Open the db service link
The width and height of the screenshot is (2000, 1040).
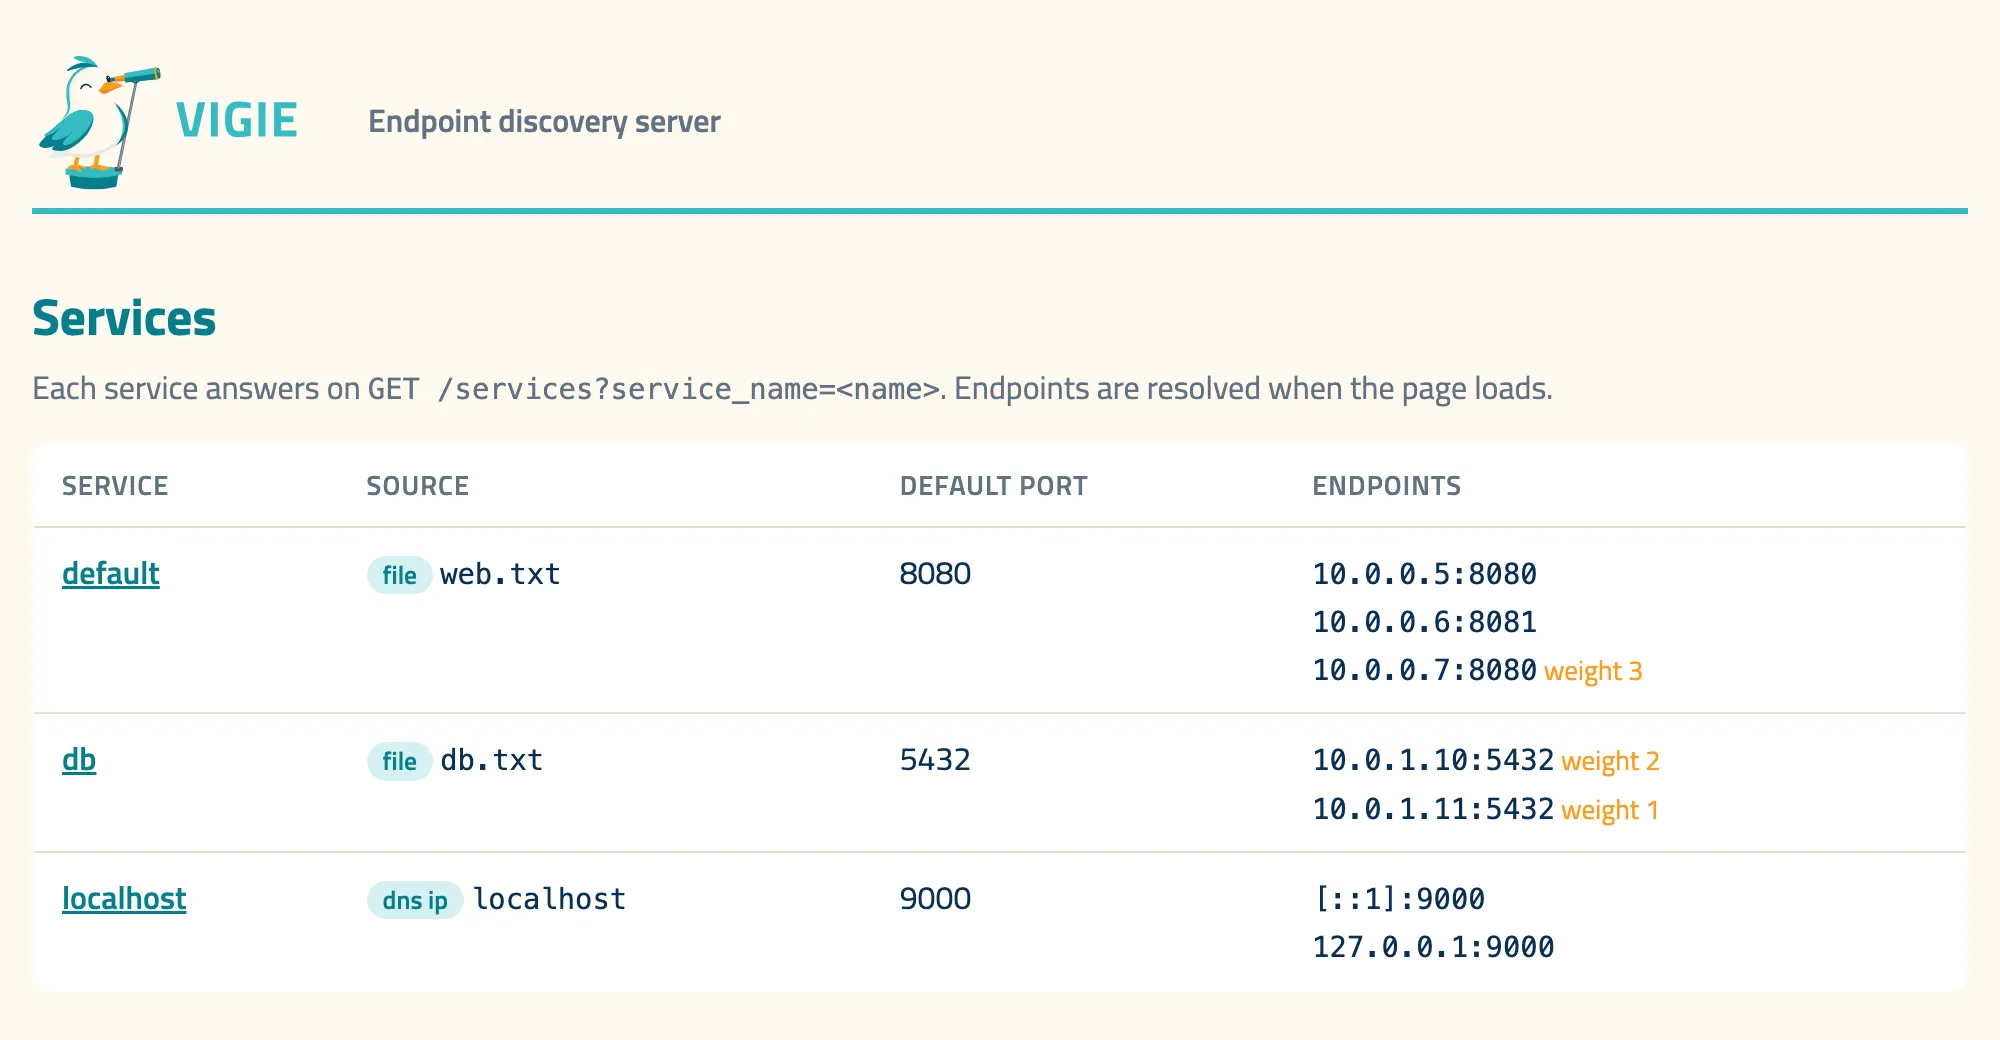(x=79, y=760)
